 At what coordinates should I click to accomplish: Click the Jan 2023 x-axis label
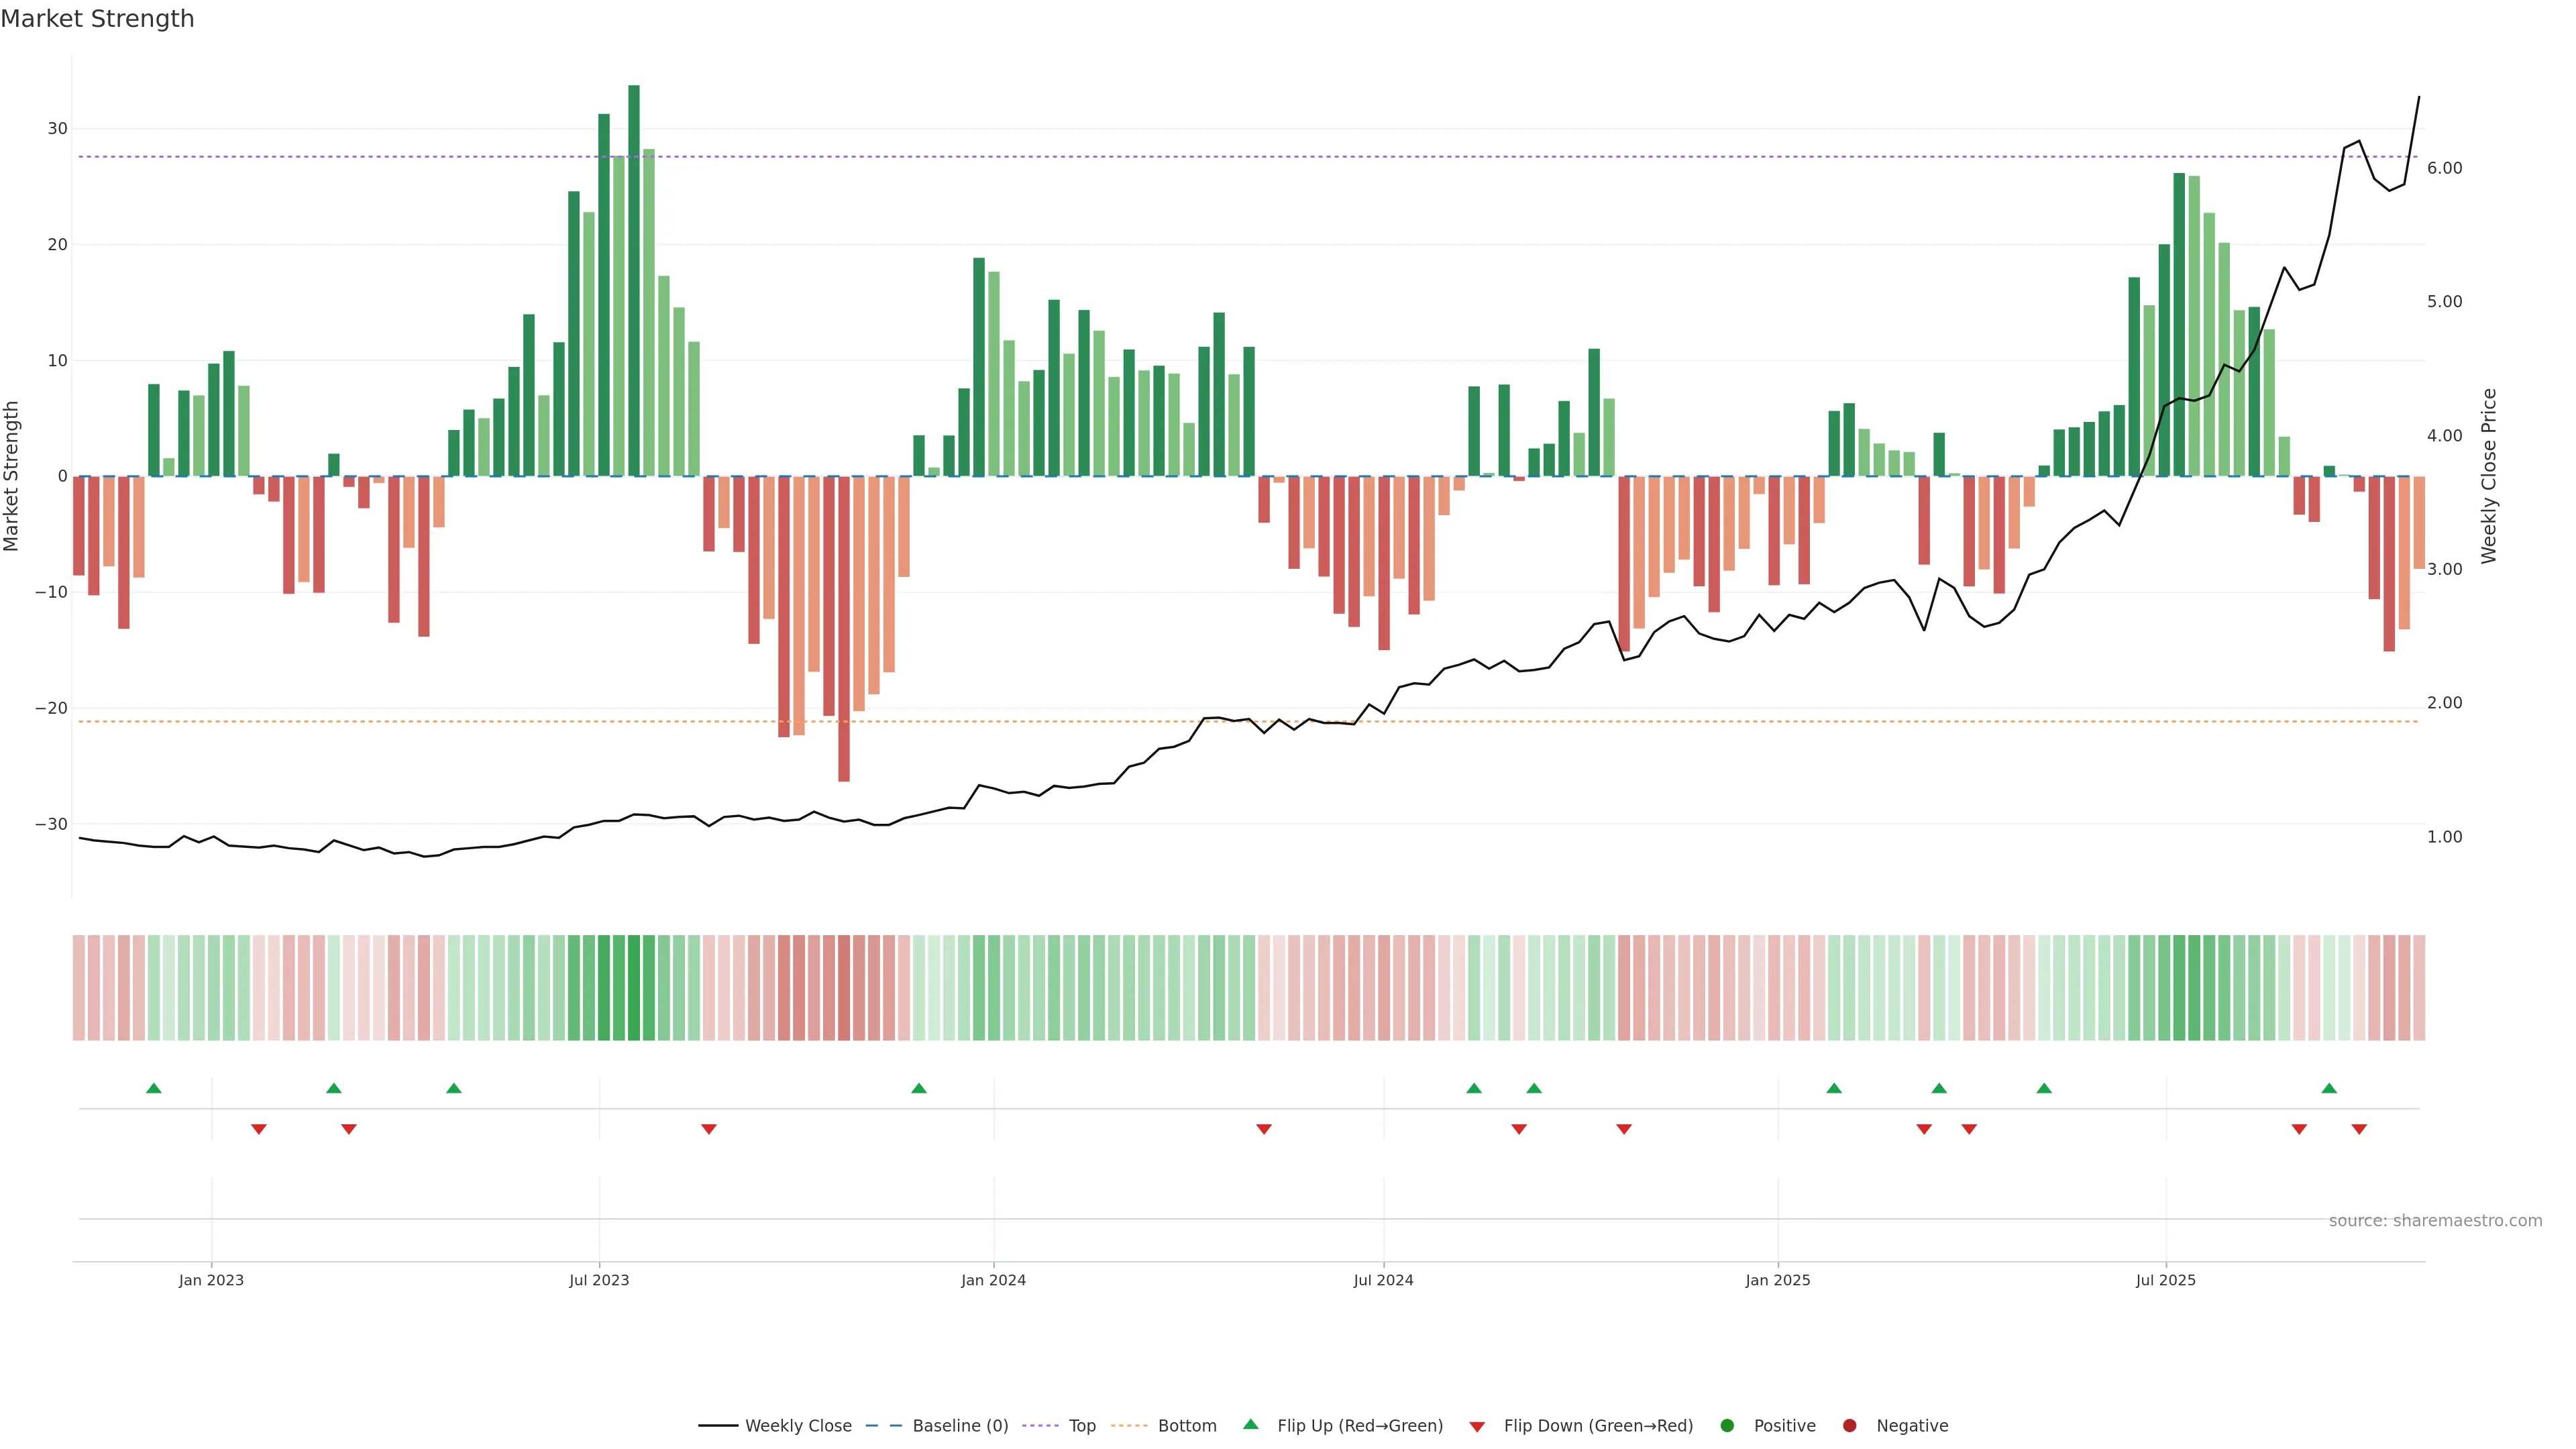tap(211, 1280)
